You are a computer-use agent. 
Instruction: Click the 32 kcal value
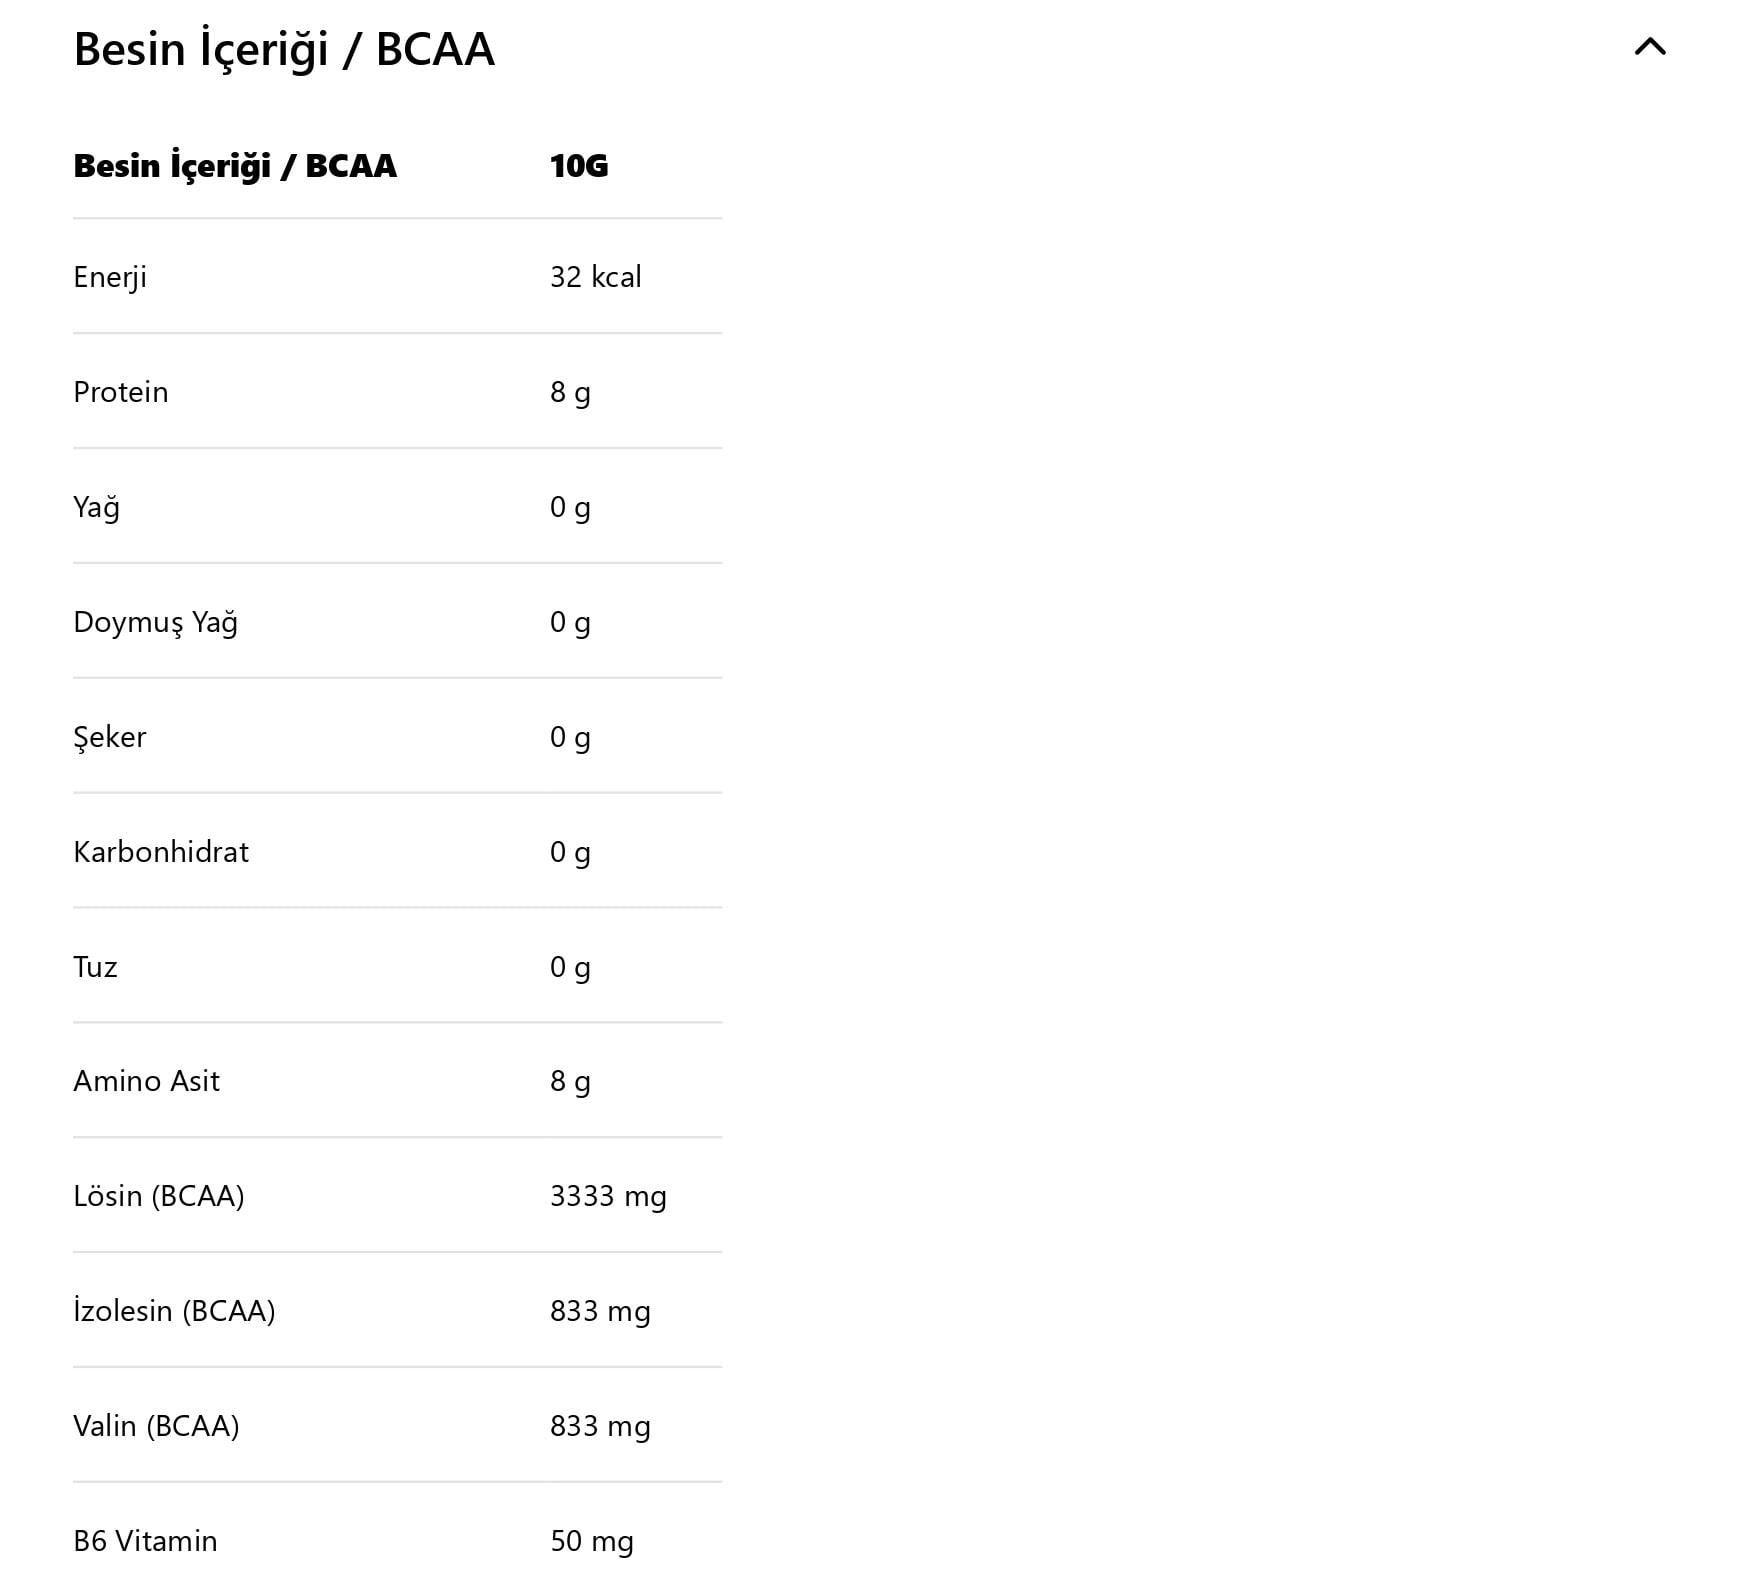point(596,277)
